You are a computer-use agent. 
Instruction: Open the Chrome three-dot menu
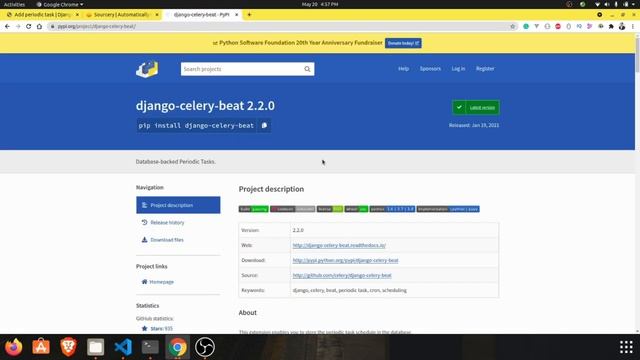click(633, 26)
